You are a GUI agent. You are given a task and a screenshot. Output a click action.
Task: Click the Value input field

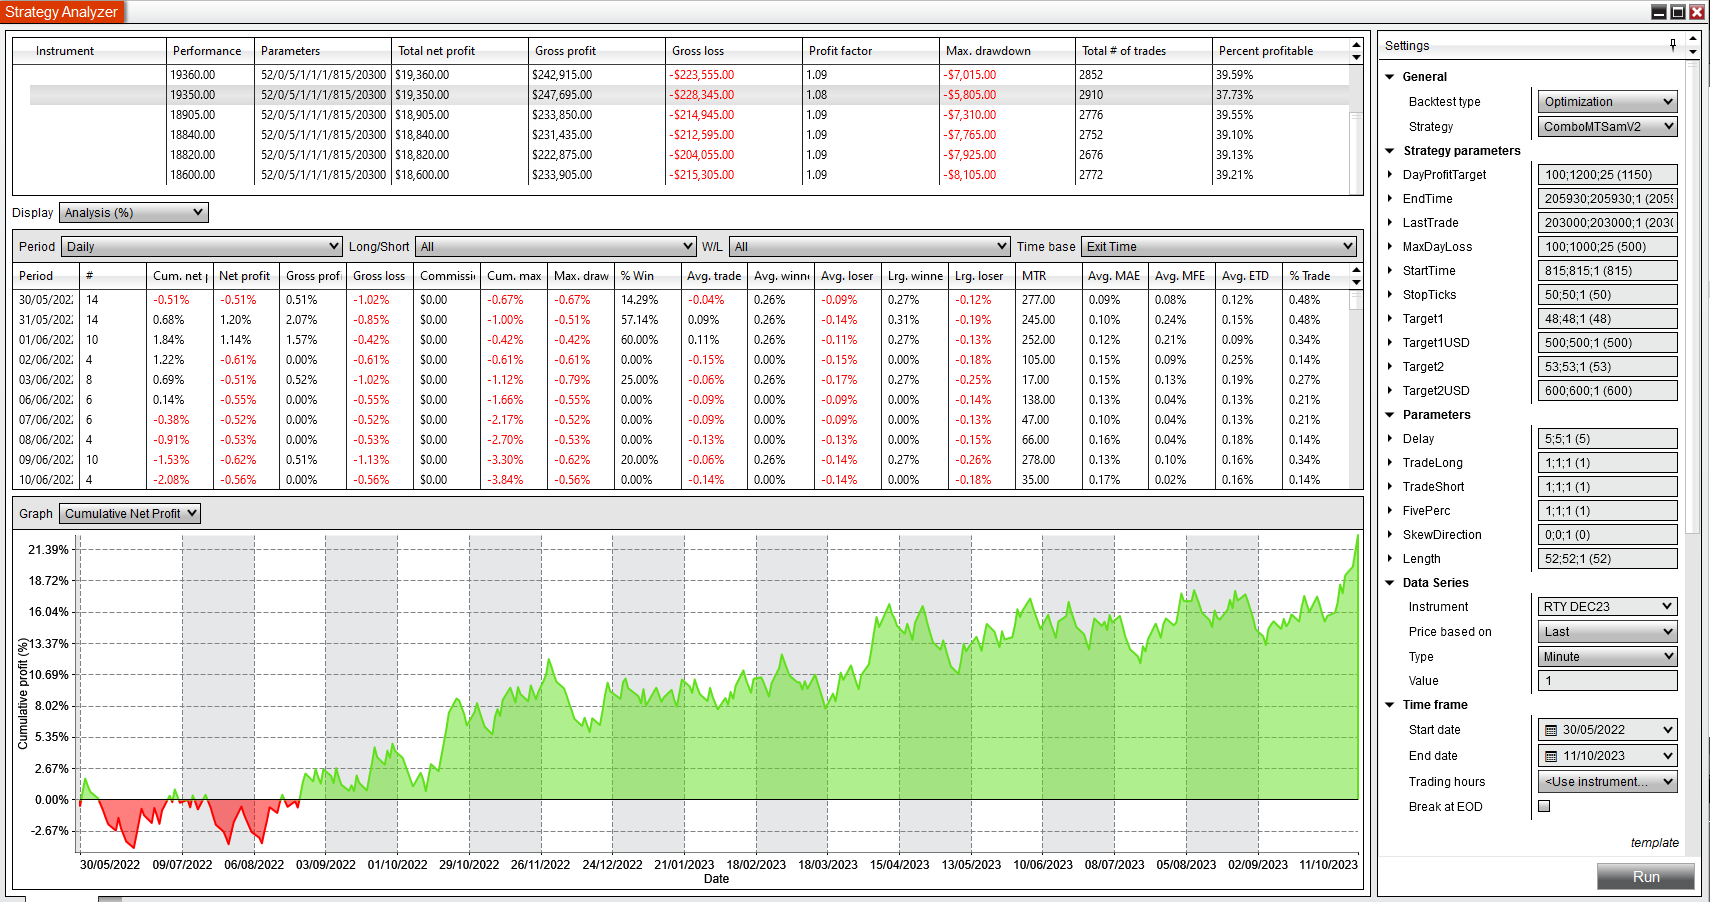point(1607,681)
